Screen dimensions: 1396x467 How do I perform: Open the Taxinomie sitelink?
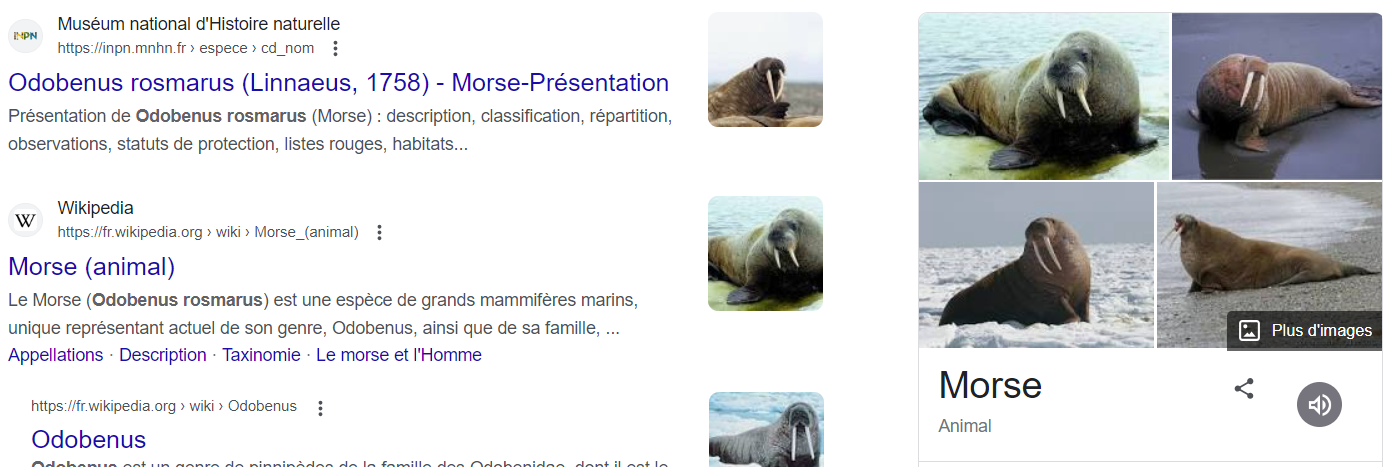(261, 355)
